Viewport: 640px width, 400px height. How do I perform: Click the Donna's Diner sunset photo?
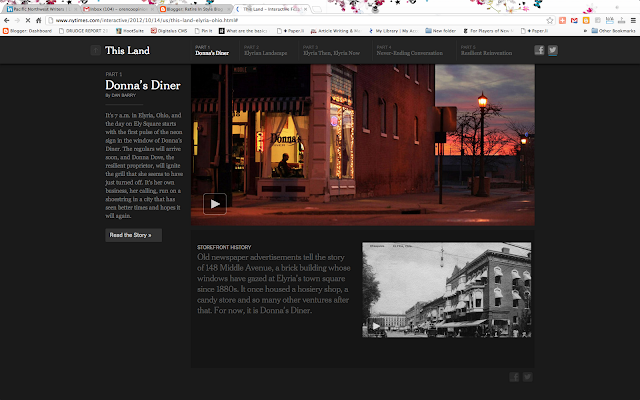coord(362,144)
